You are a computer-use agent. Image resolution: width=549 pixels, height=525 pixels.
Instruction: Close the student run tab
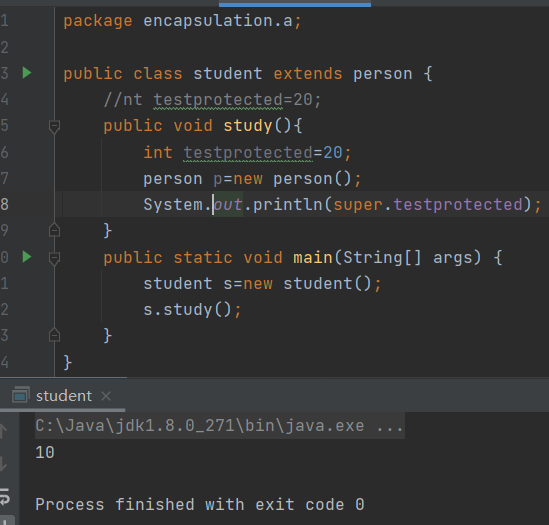106,396
